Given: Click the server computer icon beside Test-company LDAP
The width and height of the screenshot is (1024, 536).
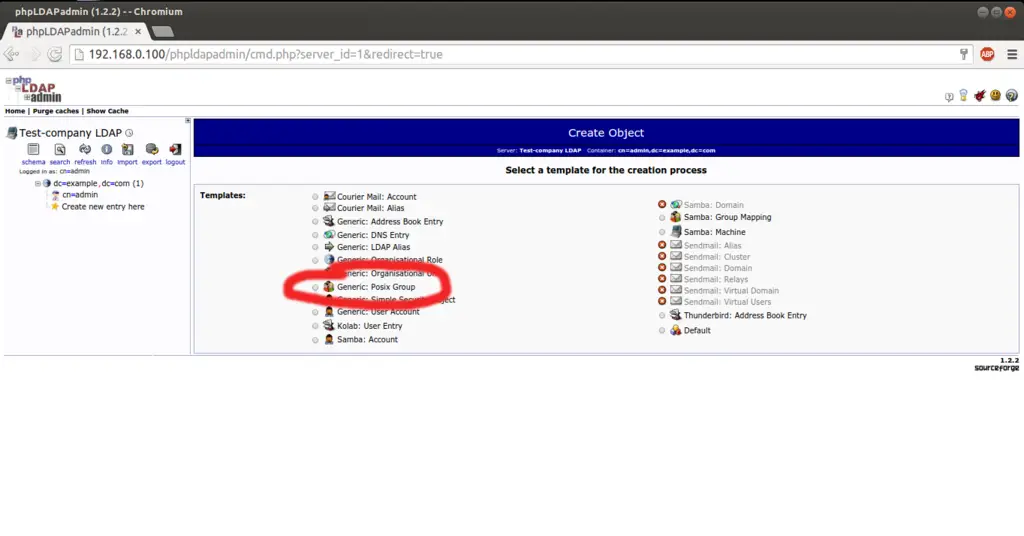Looking at the screenshot, I should pyautogui.click(x=12, y=133).
